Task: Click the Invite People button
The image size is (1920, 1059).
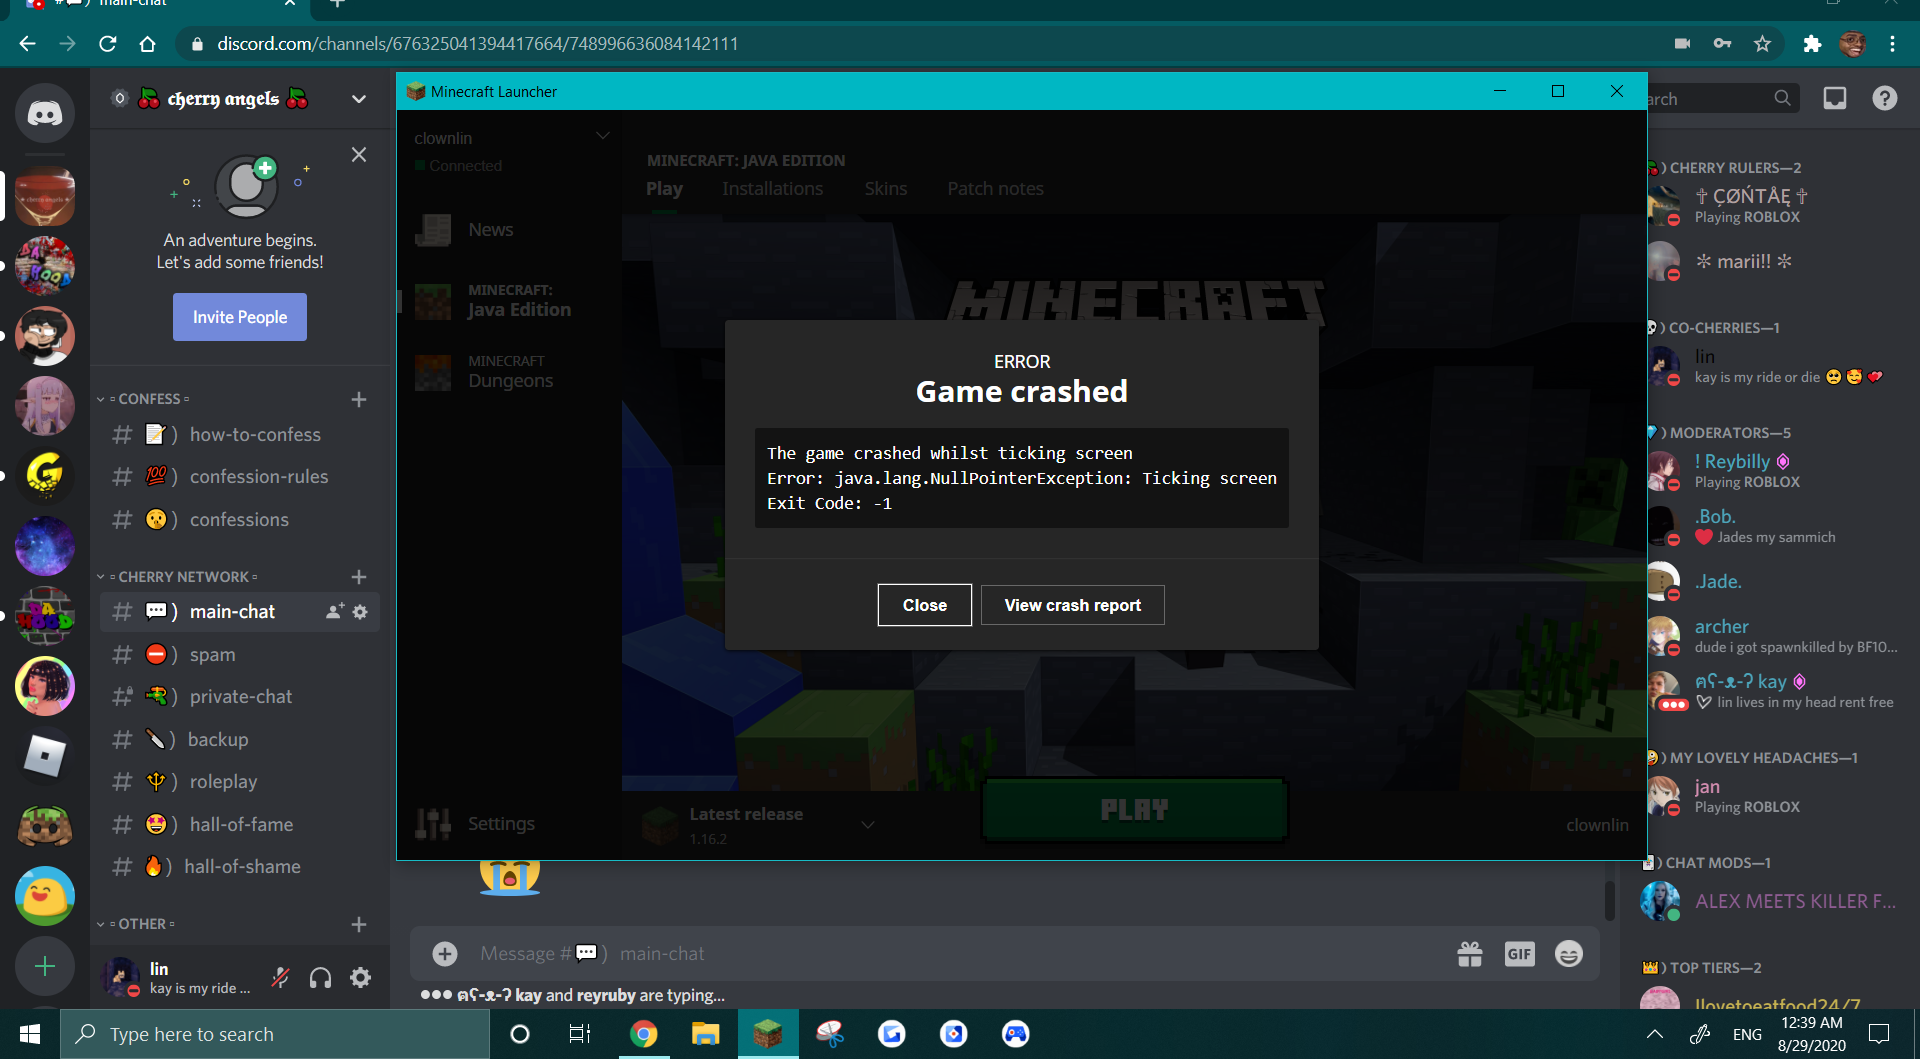Action: pyautogui.click(x=240, y=317)
